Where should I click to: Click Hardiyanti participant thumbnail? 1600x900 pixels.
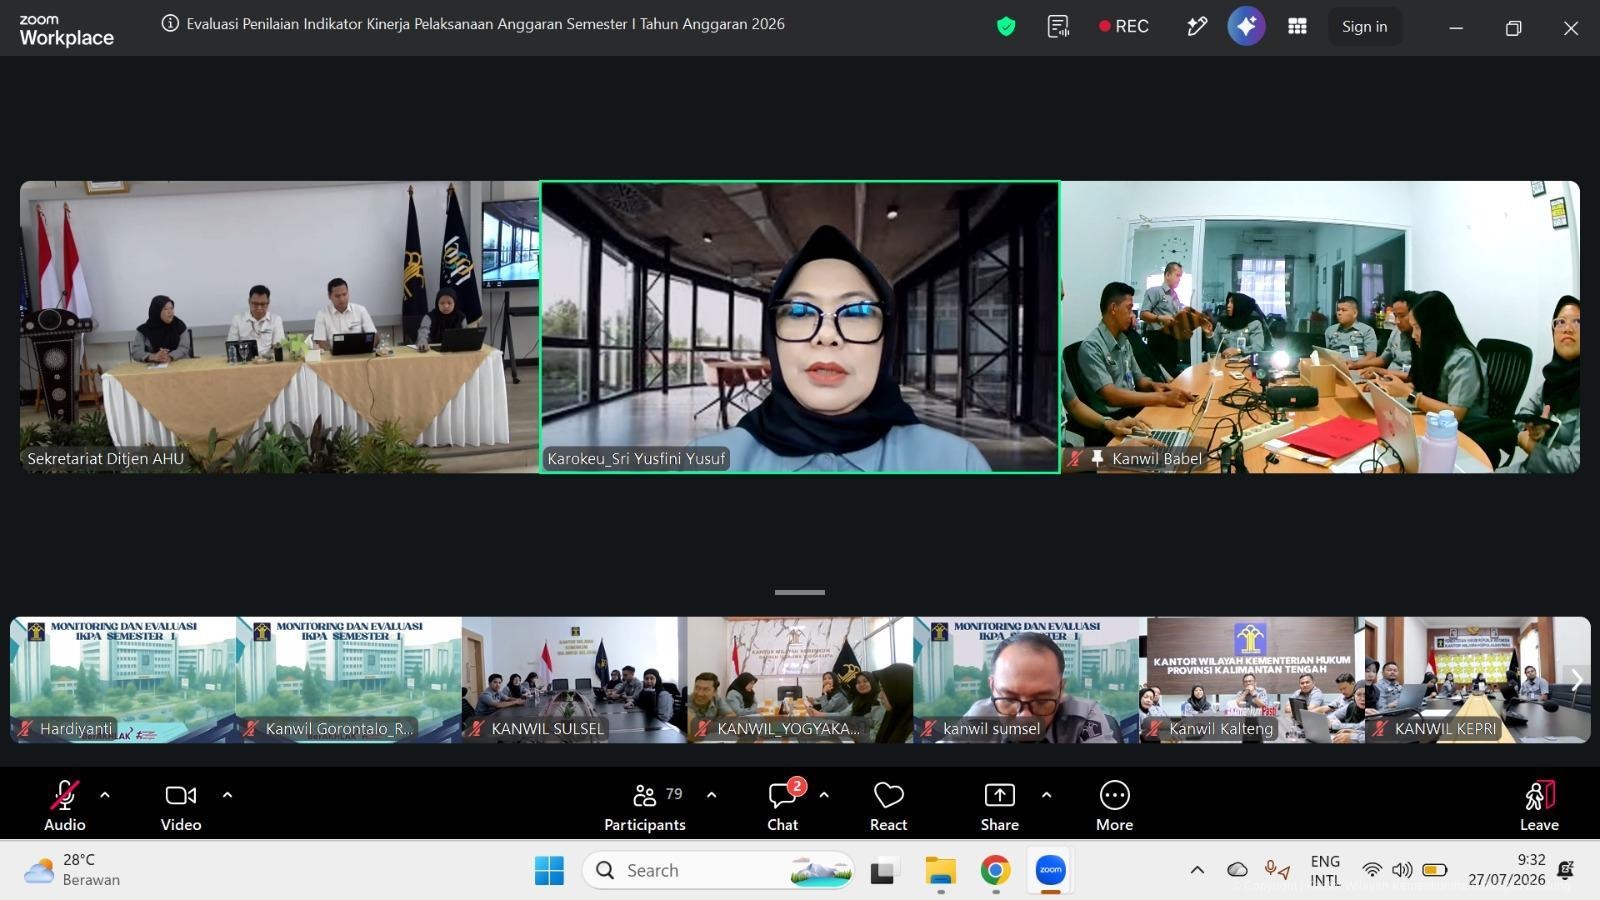point(123,680)
